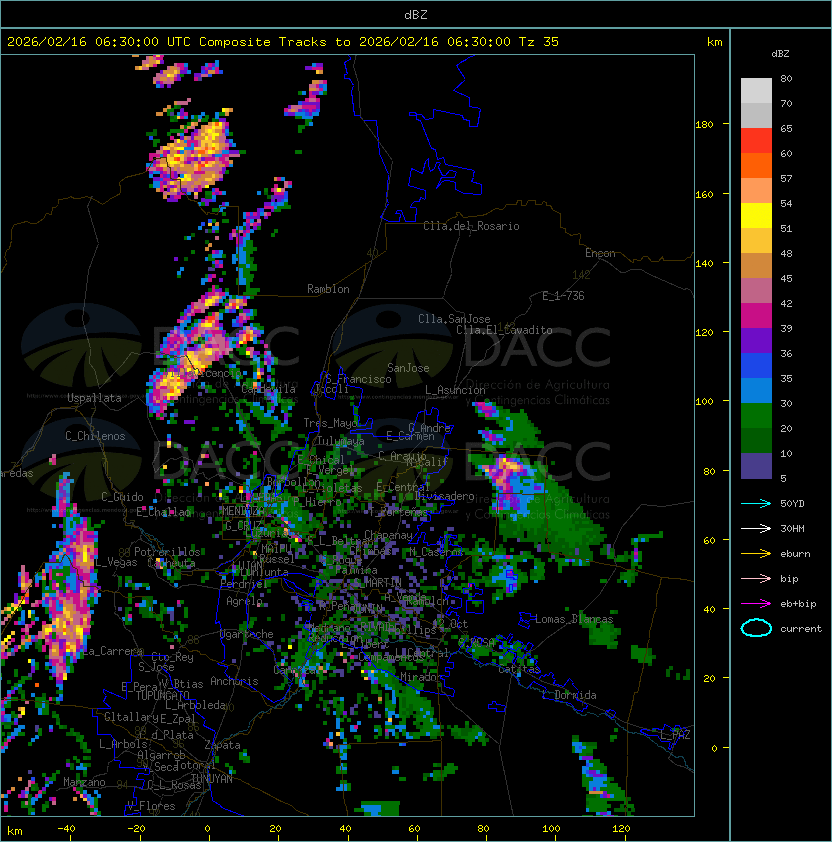Click the 'Anchoris' map label

coord(234,681)
